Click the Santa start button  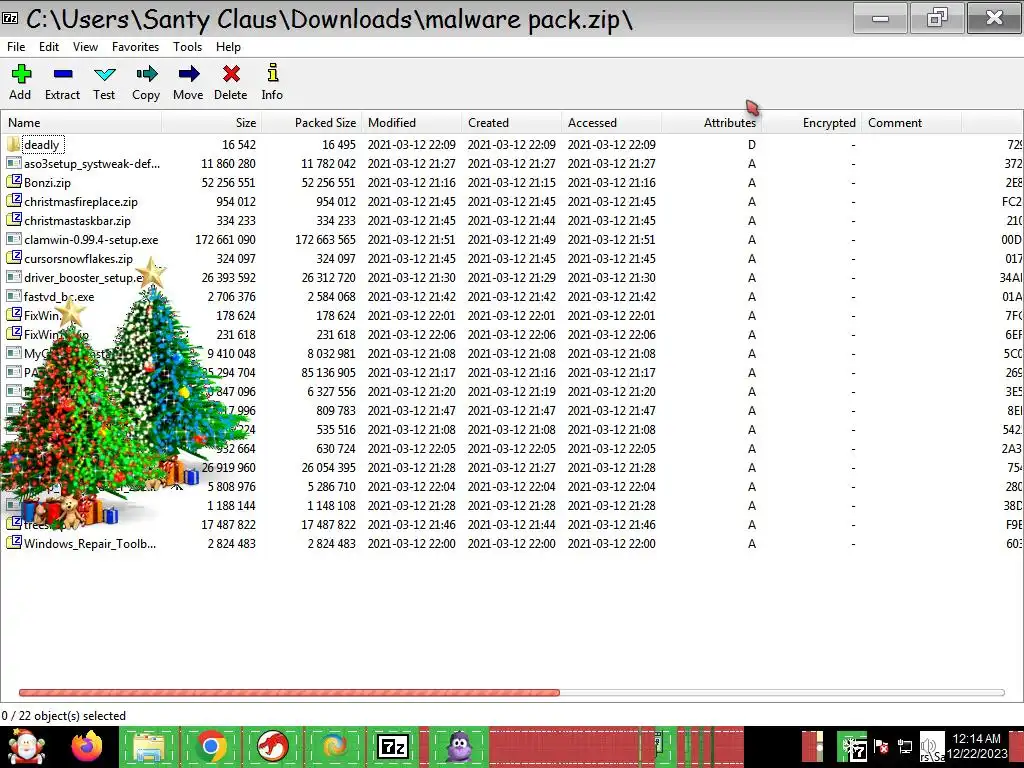(x=25, y=746)
